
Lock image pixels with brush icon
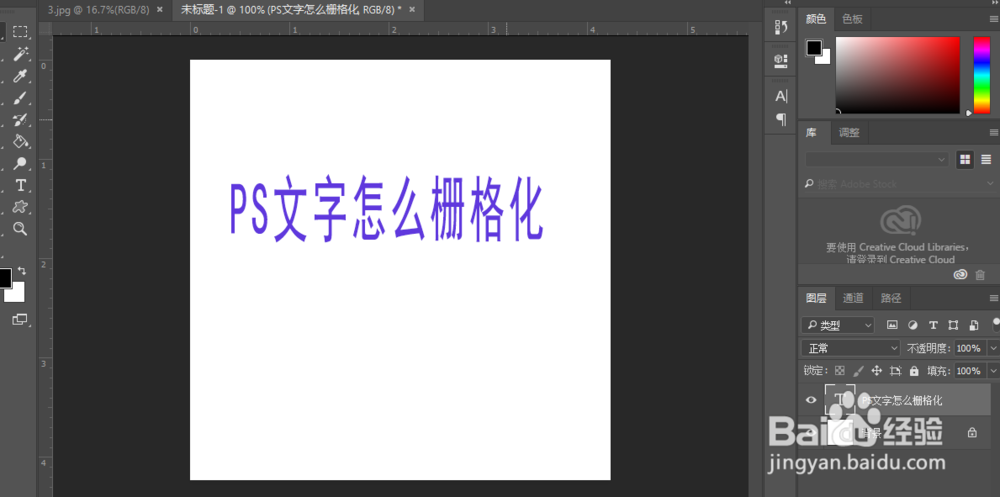pyautogui.click(x=858, y=370)
